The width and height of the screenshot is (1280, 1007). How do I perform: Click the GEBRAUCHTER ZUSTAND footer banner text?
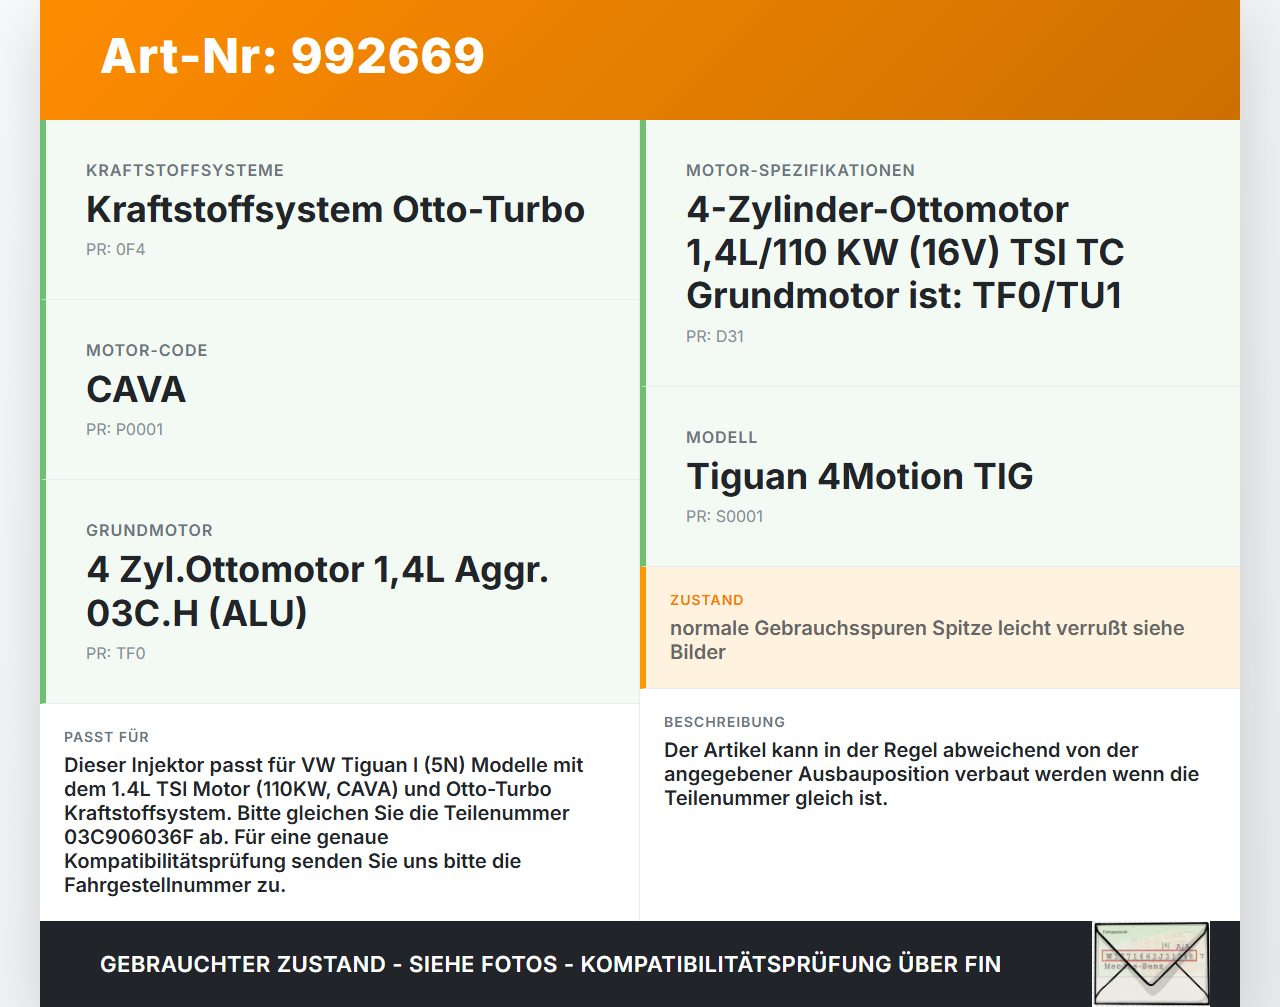(x=550, y=964)
